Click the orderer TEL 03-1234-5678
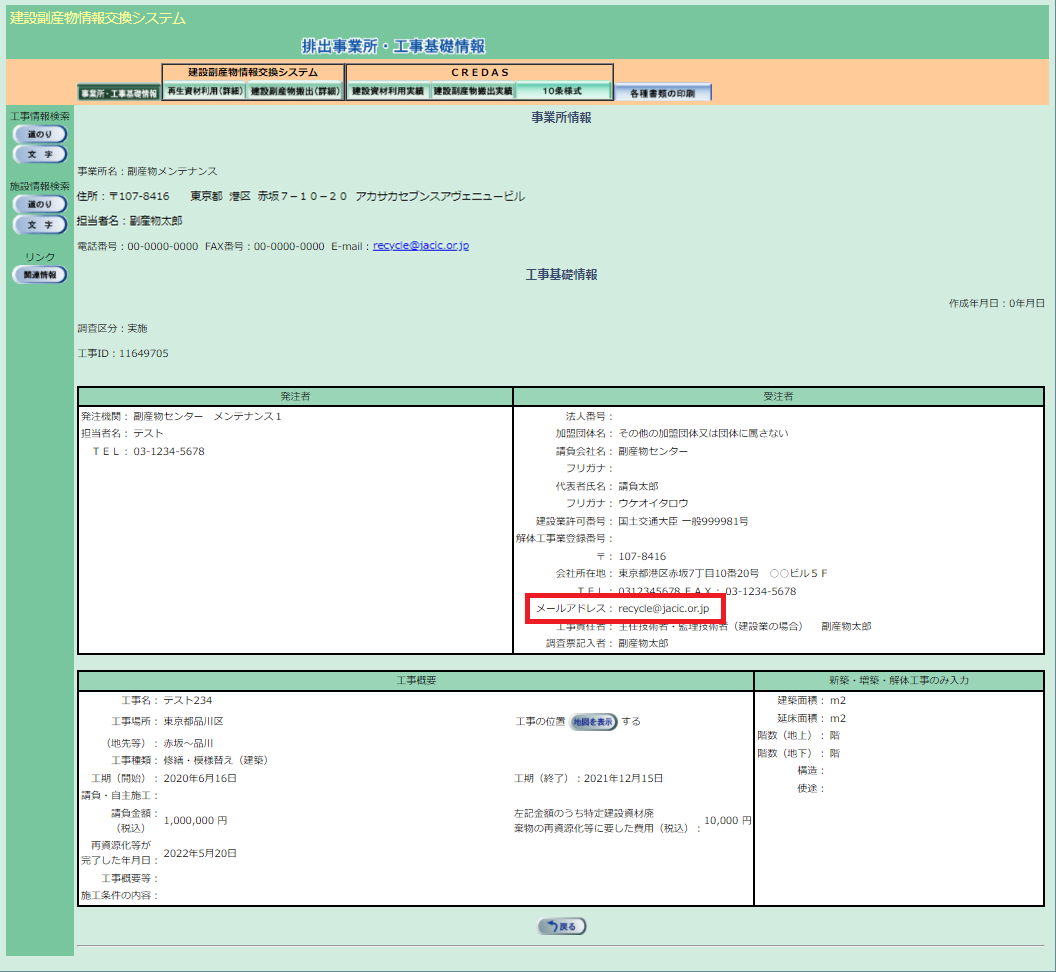1056x972 pixels. tap(168, 451)
